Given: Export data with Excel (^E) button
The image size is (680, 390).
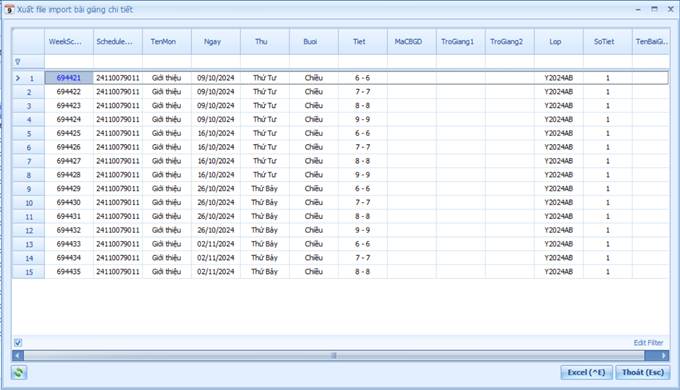Looking at the screenshot, I should (x=586, y=372).
